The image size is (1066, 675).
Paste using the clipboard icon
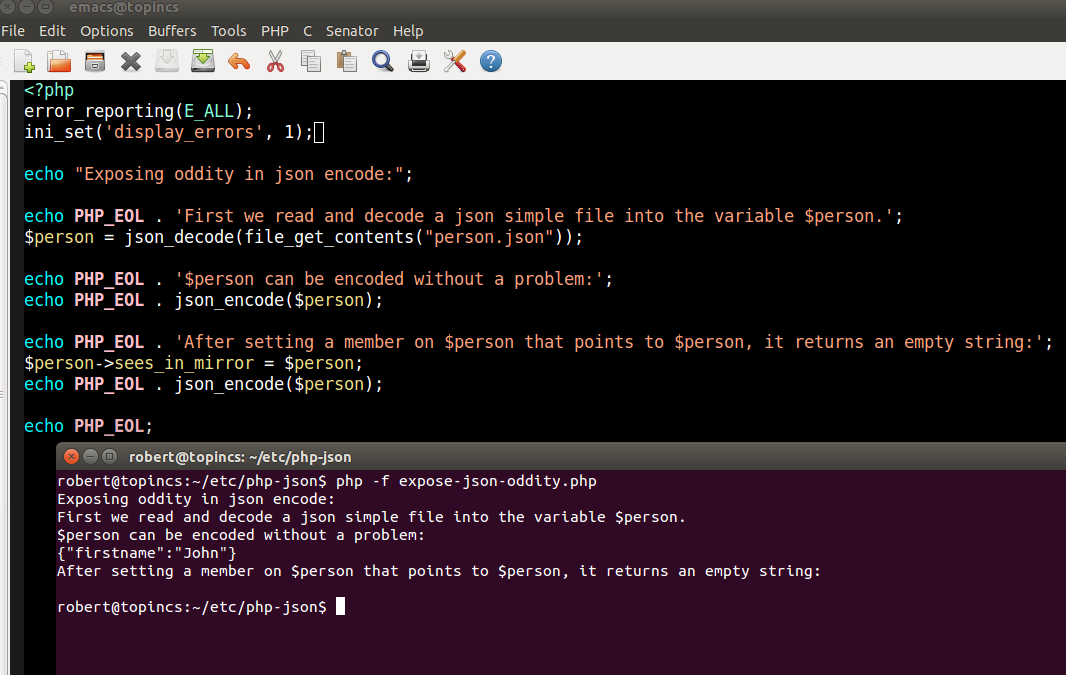click(347, 62)
